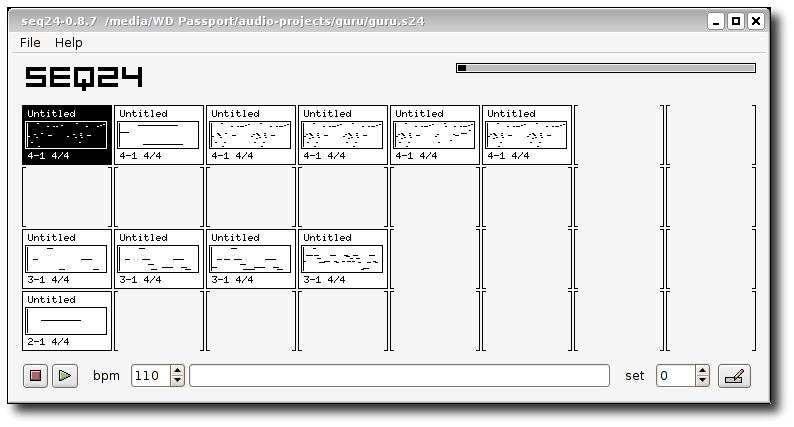Viewport: 794px width, 427px height.
Task: Open the song editor pencil button
Action: point(734,376)
